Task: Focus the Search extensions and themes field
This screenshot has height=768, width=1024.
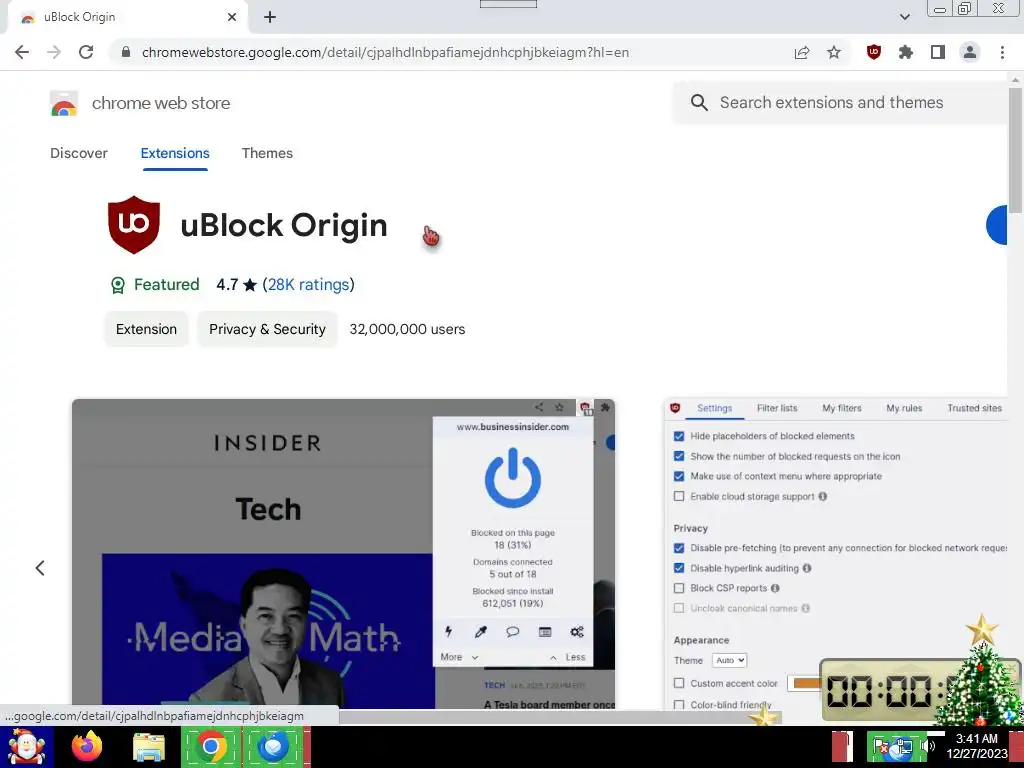Action: [x=842, y=103]
